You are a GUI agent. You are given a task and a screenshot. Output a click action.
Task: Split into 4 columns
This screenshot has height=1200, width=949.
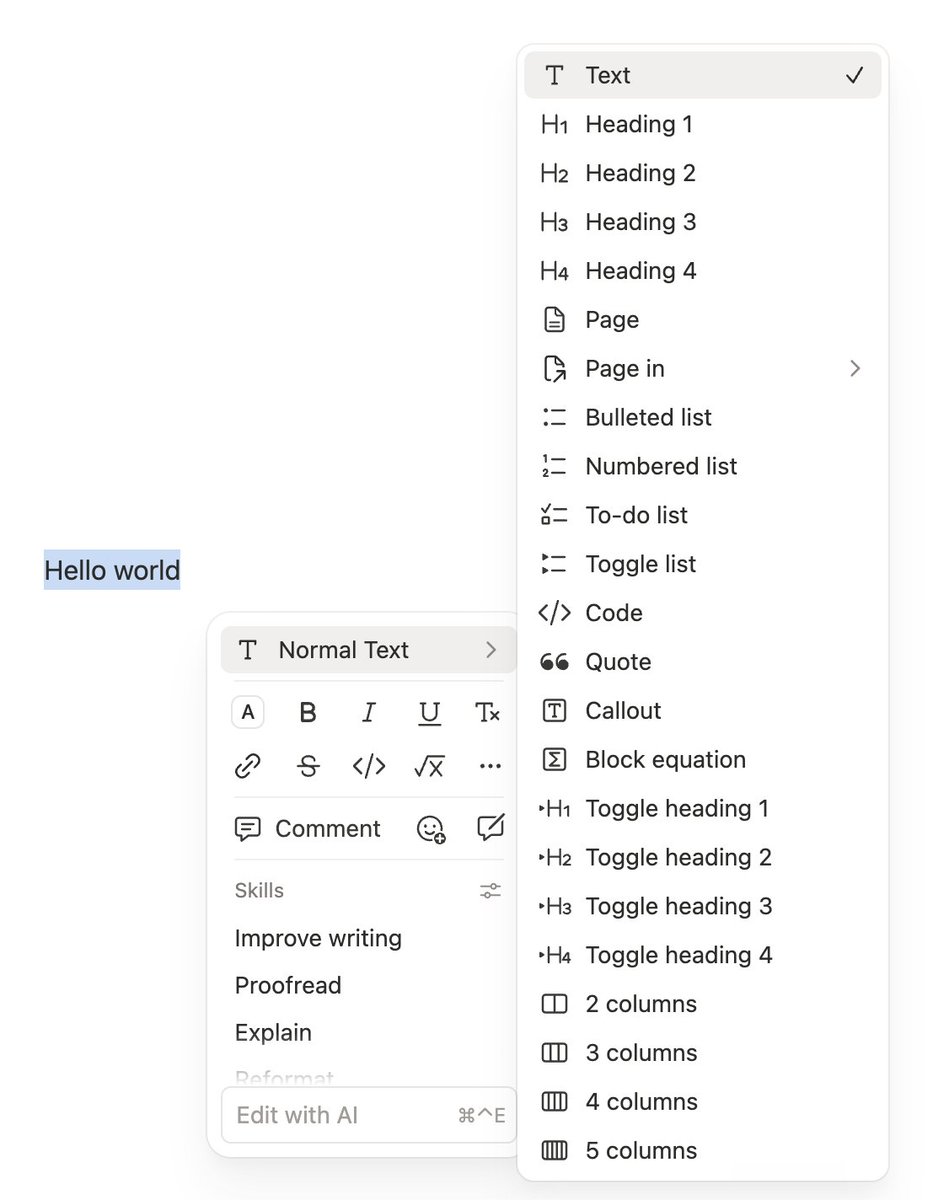click(x=703, y=1102)
